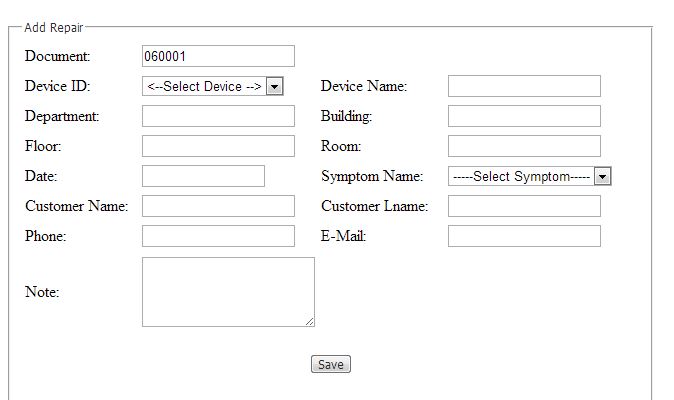The width and height of the screenshot is (674, 400).
Task: Click the Floor text field
Action: pyautogui.click(x=218, y=146)
